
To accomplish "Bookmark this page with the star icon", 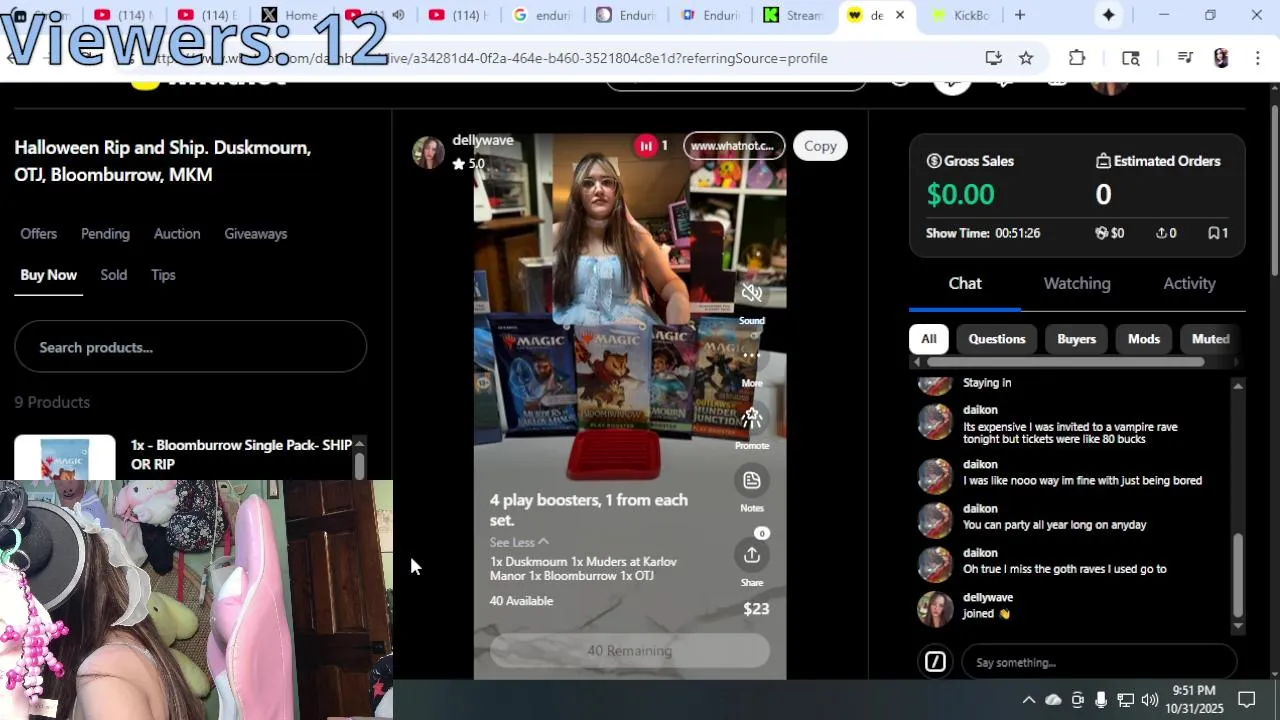I will point(1026,58).
